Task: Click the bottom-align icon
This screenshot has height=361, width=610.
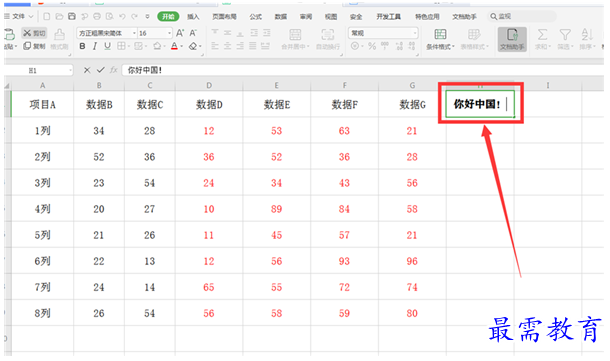Action: pos(240,33)
